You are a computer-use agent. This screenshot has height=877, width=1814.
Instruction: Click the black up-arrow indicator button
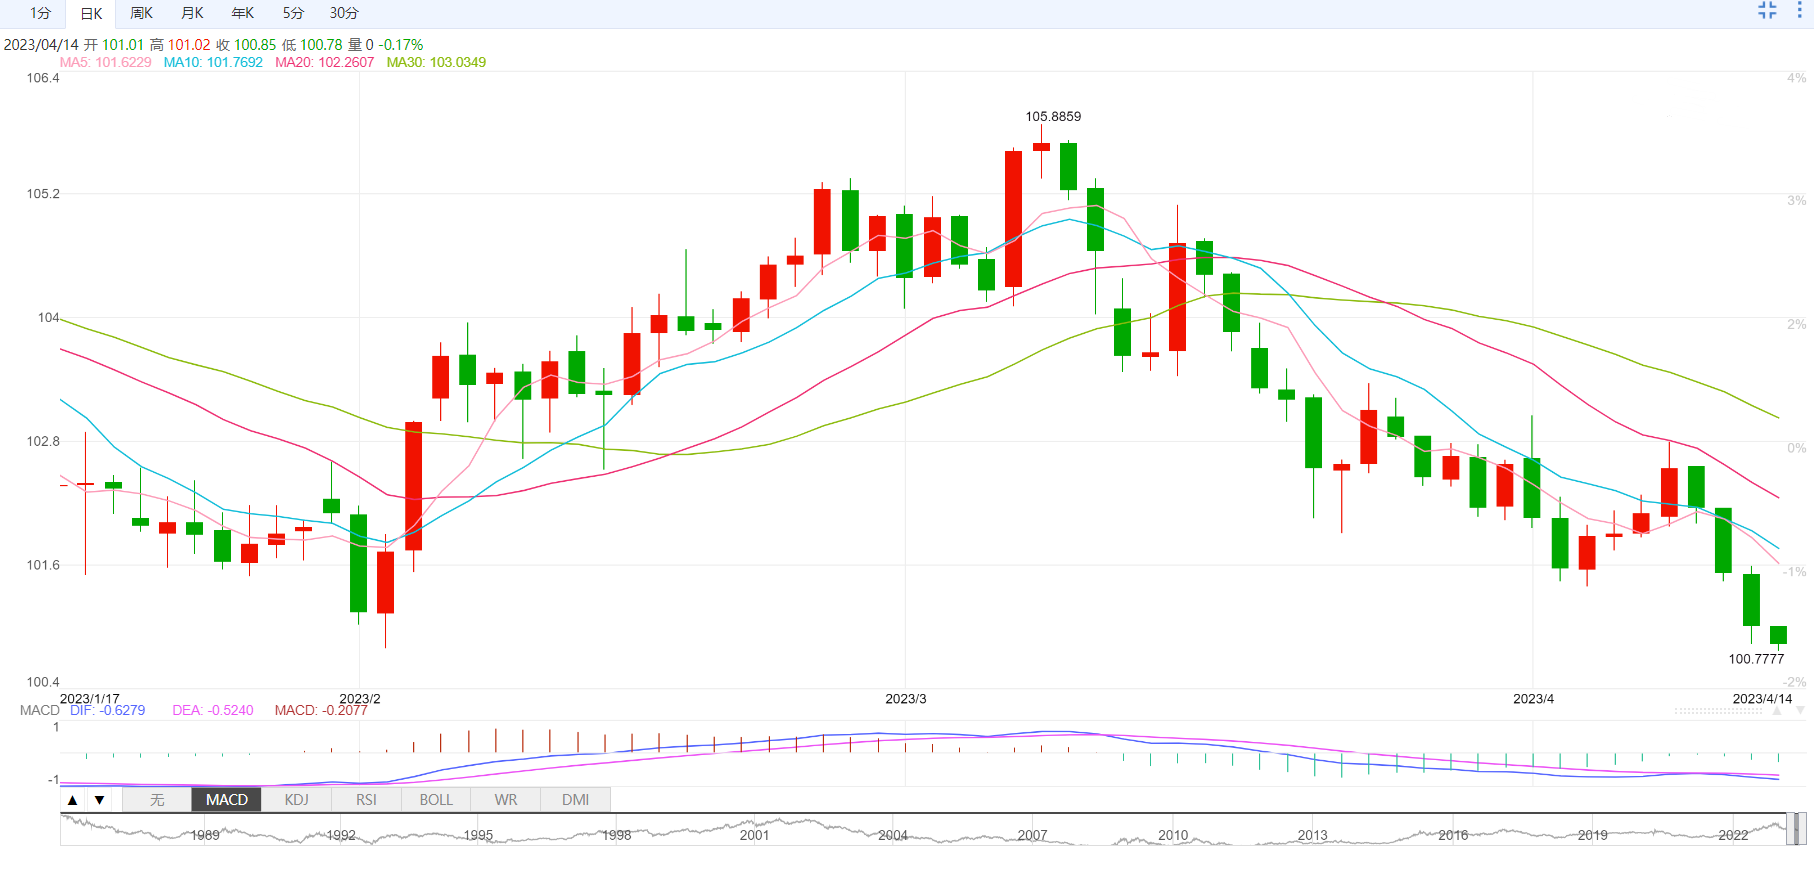[72, 800]
